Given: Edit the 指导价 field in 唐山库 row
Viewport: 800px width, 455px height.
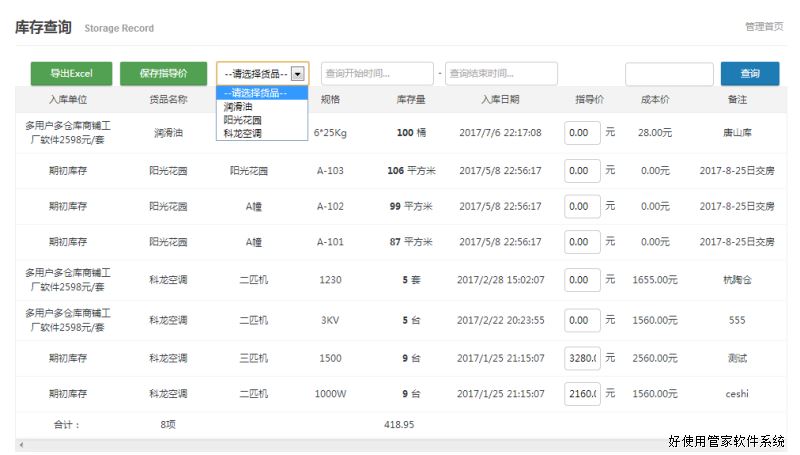Looking at the screenshot, I should tap(582, 133).
